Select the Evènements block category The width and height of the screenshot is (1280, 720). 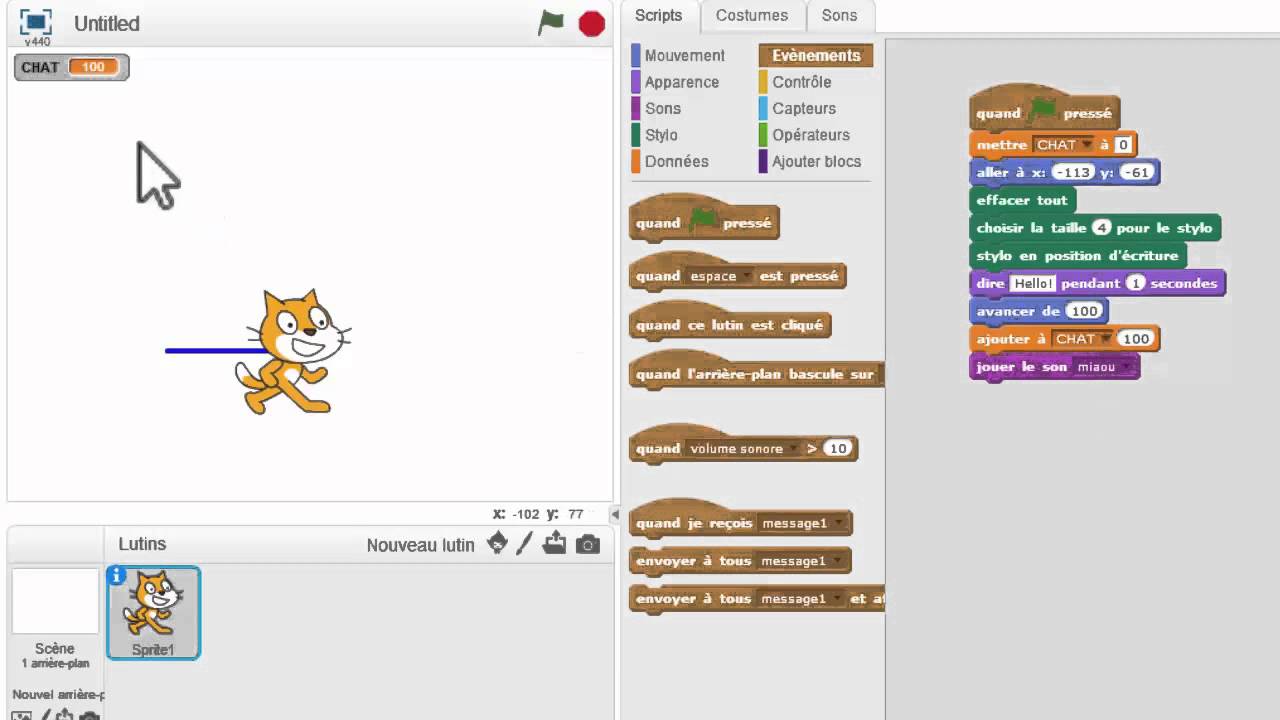pos(815,55)
